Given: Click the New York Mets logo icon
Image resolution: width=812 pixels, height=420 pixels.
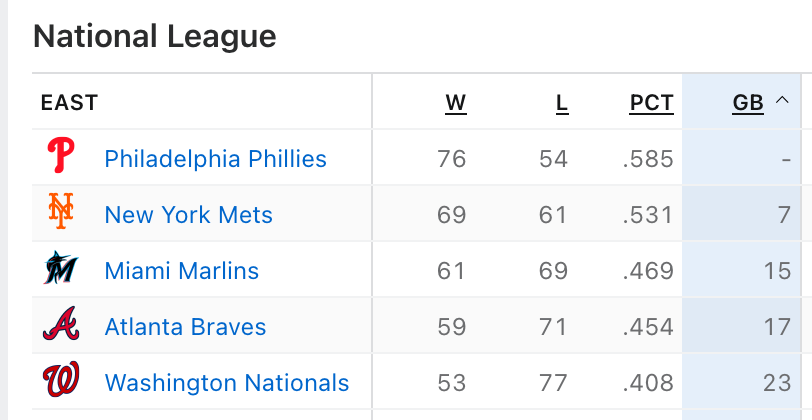Looking at the screenshot, I should click(61, 211).
